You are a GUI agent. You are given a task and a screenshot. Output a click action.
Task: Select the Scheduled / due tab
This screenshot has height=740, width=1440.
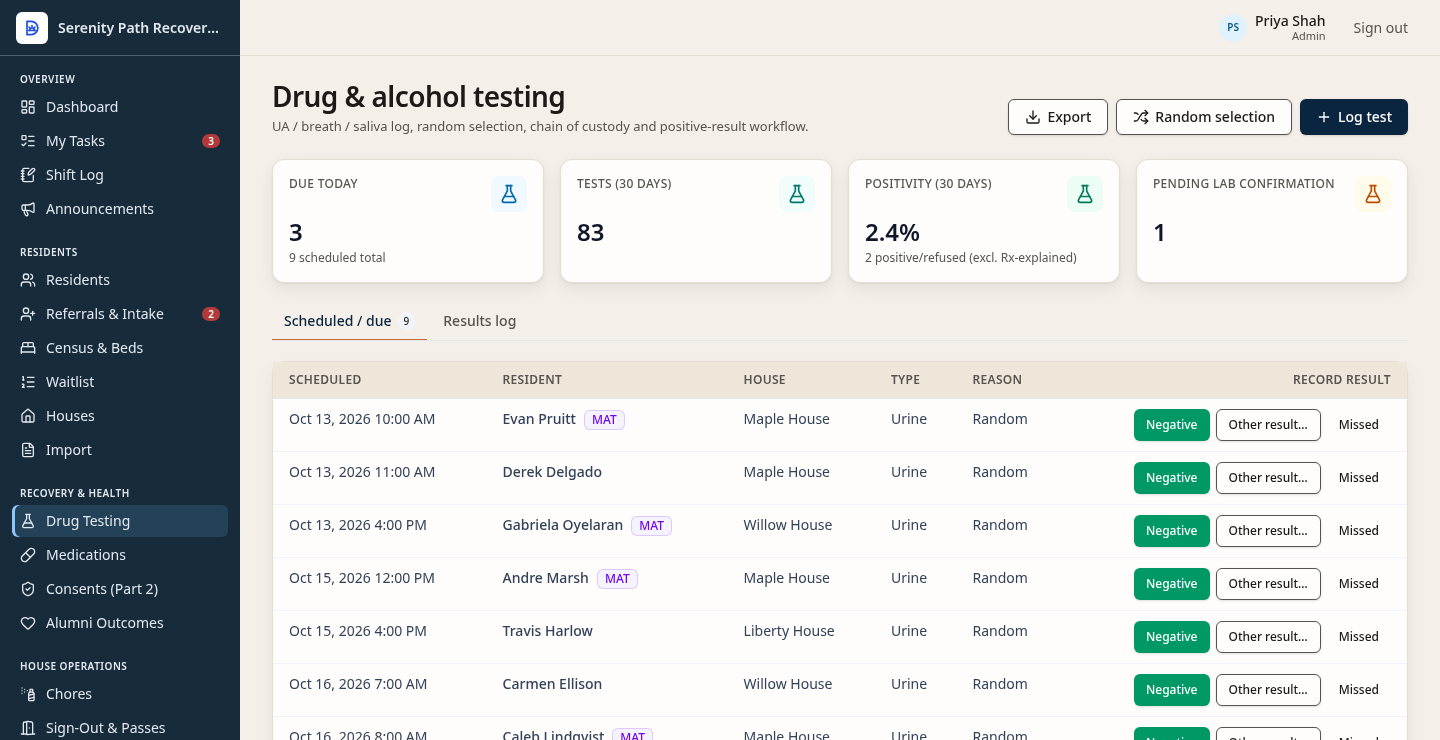click(349, 321)
